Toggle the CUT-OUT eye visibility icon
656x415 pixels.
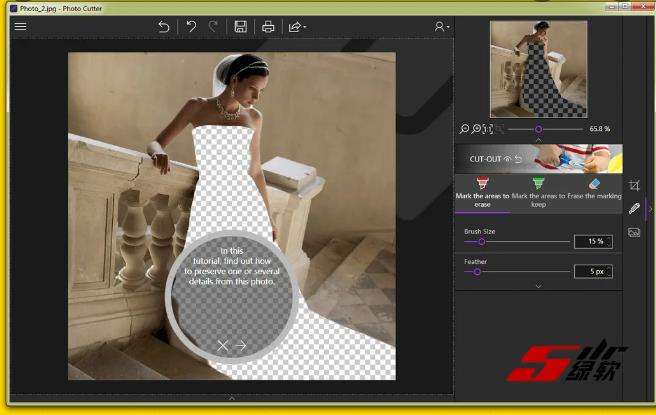tap(508, 158)
